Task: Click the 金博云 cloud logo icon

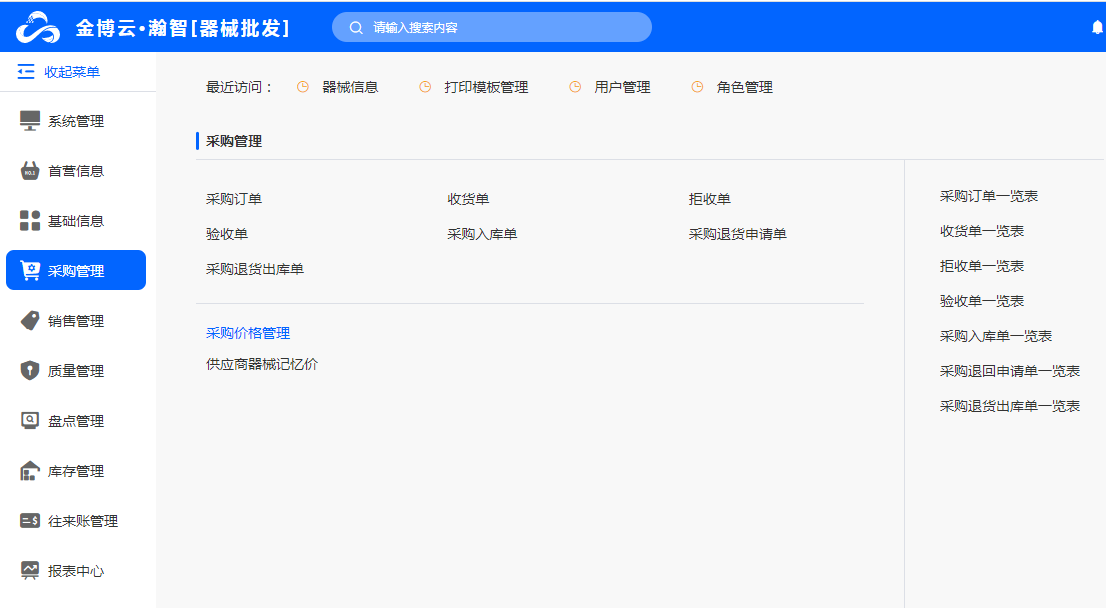Action: [37, 27]
